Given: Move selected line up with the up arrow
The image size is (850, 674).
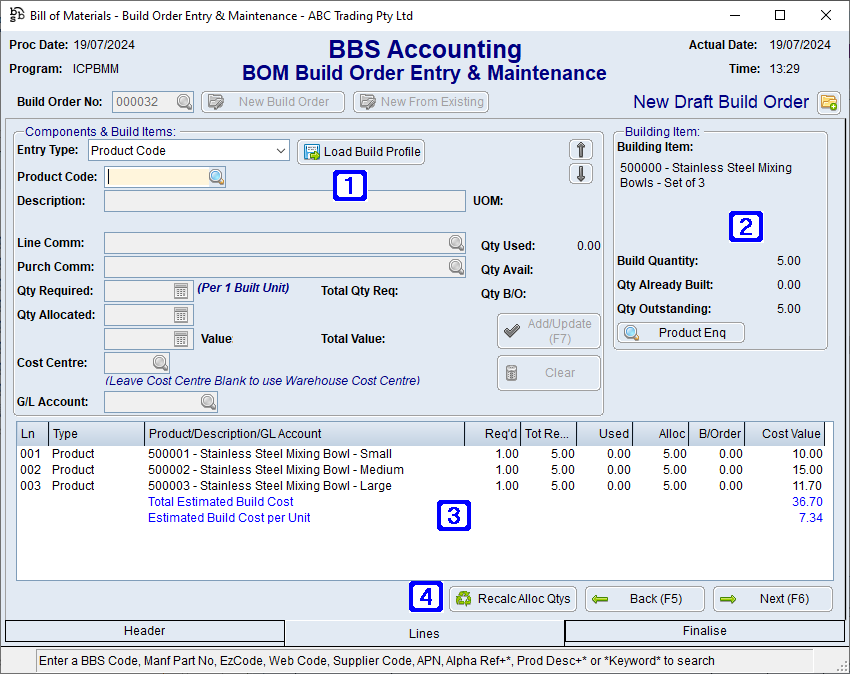Looking at the screenshot, I should coord(581,149).
